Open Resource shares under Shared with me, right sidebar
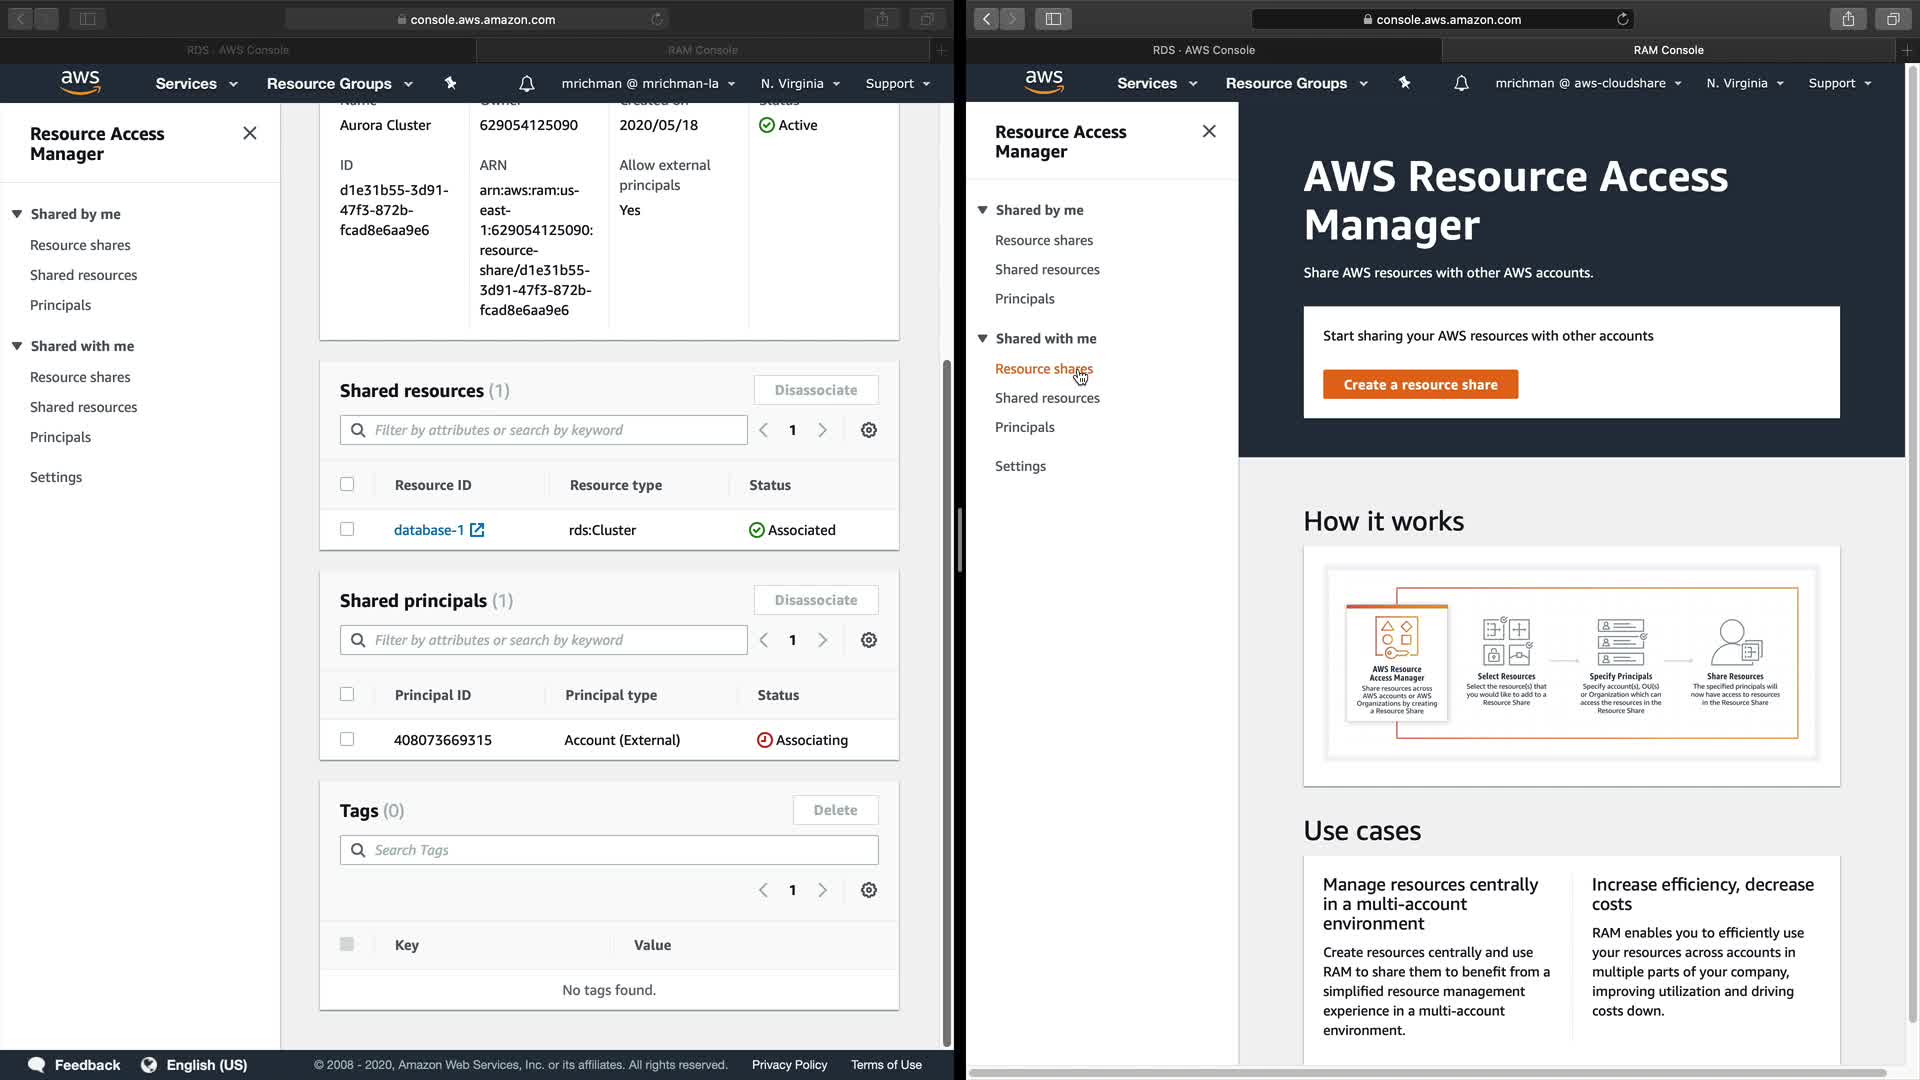Screen dimensions: 1920x1080 coord(1043,369)
